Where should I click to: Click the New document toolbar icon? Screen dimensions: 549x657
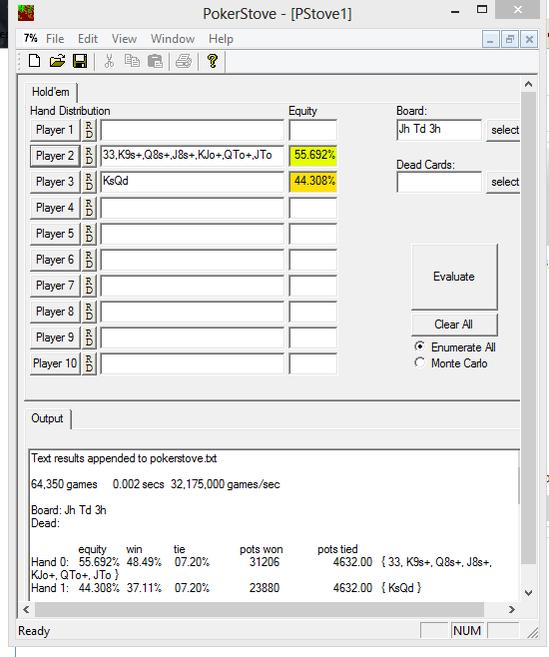[x=34, y=61]
